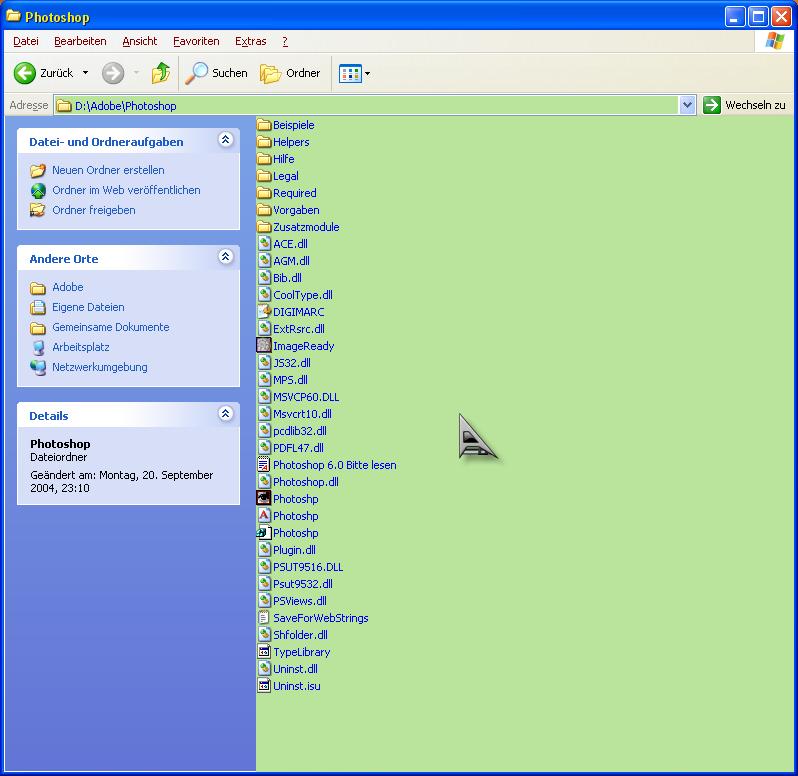Click Ordner freigeben link
The width and height of the screenshot is (798, 776).
tap(94, 210)
